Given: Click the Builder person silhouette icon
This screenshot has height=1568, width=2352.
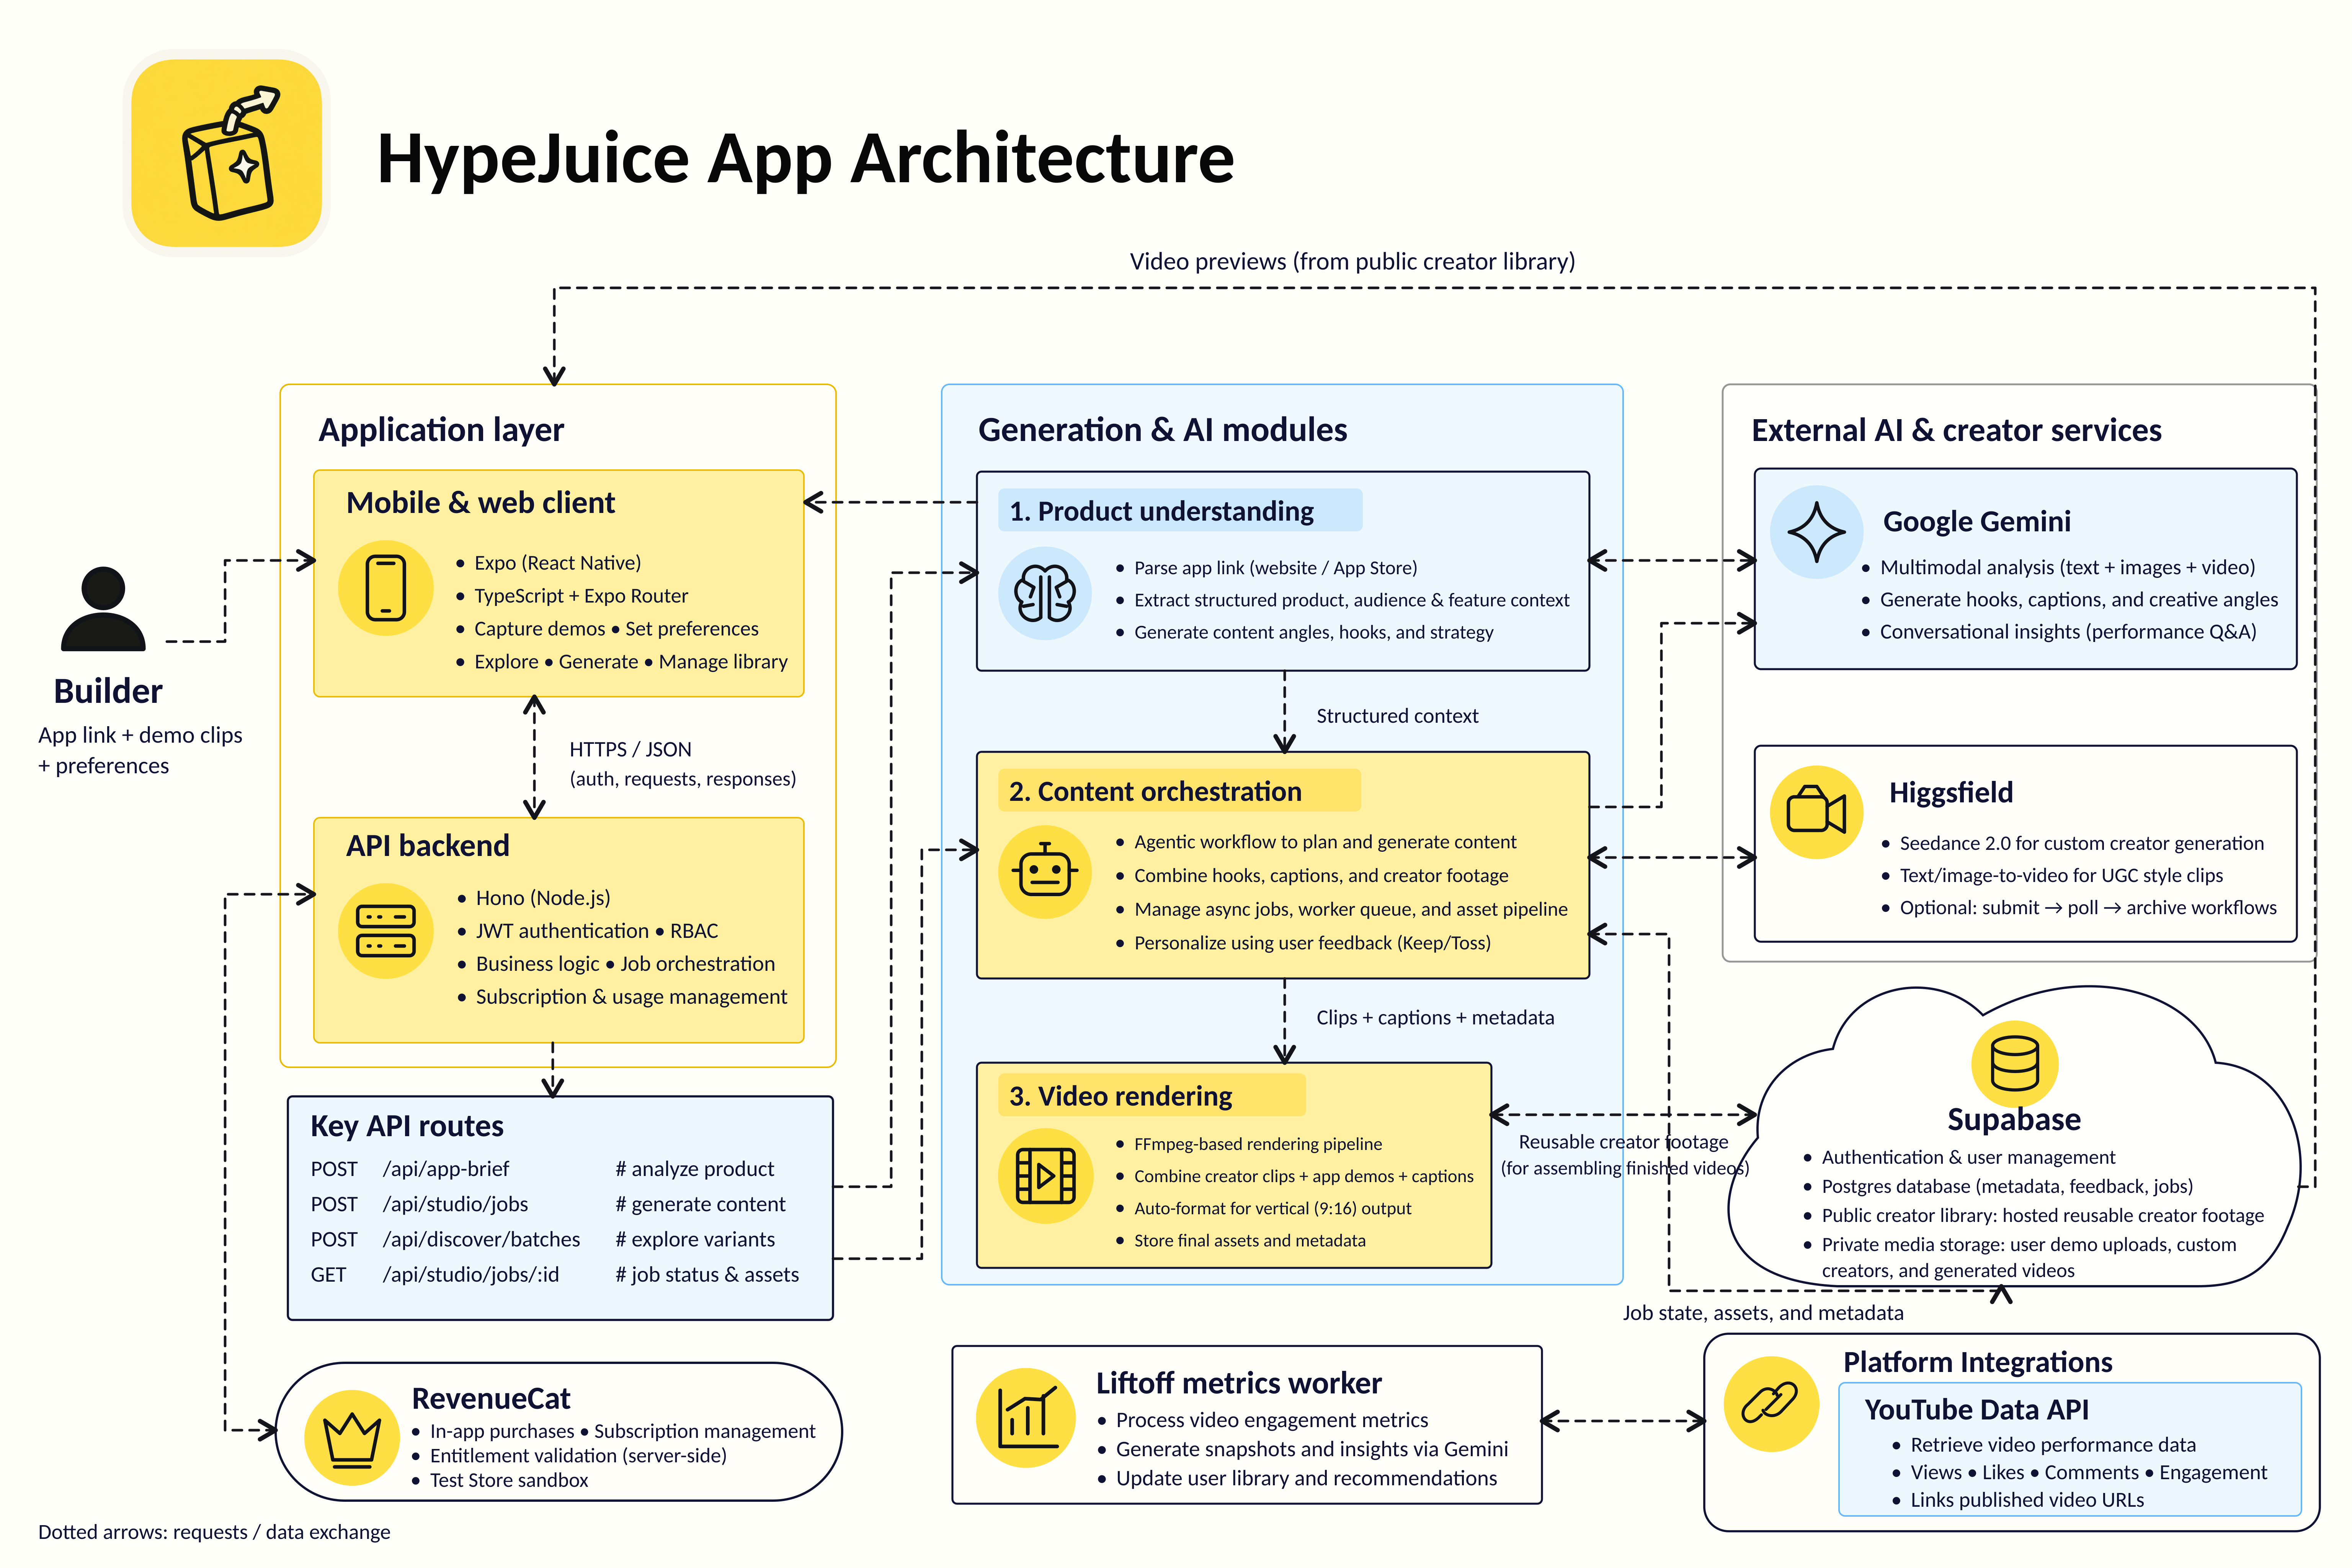Looking at the screenshot, I should 103,609.
